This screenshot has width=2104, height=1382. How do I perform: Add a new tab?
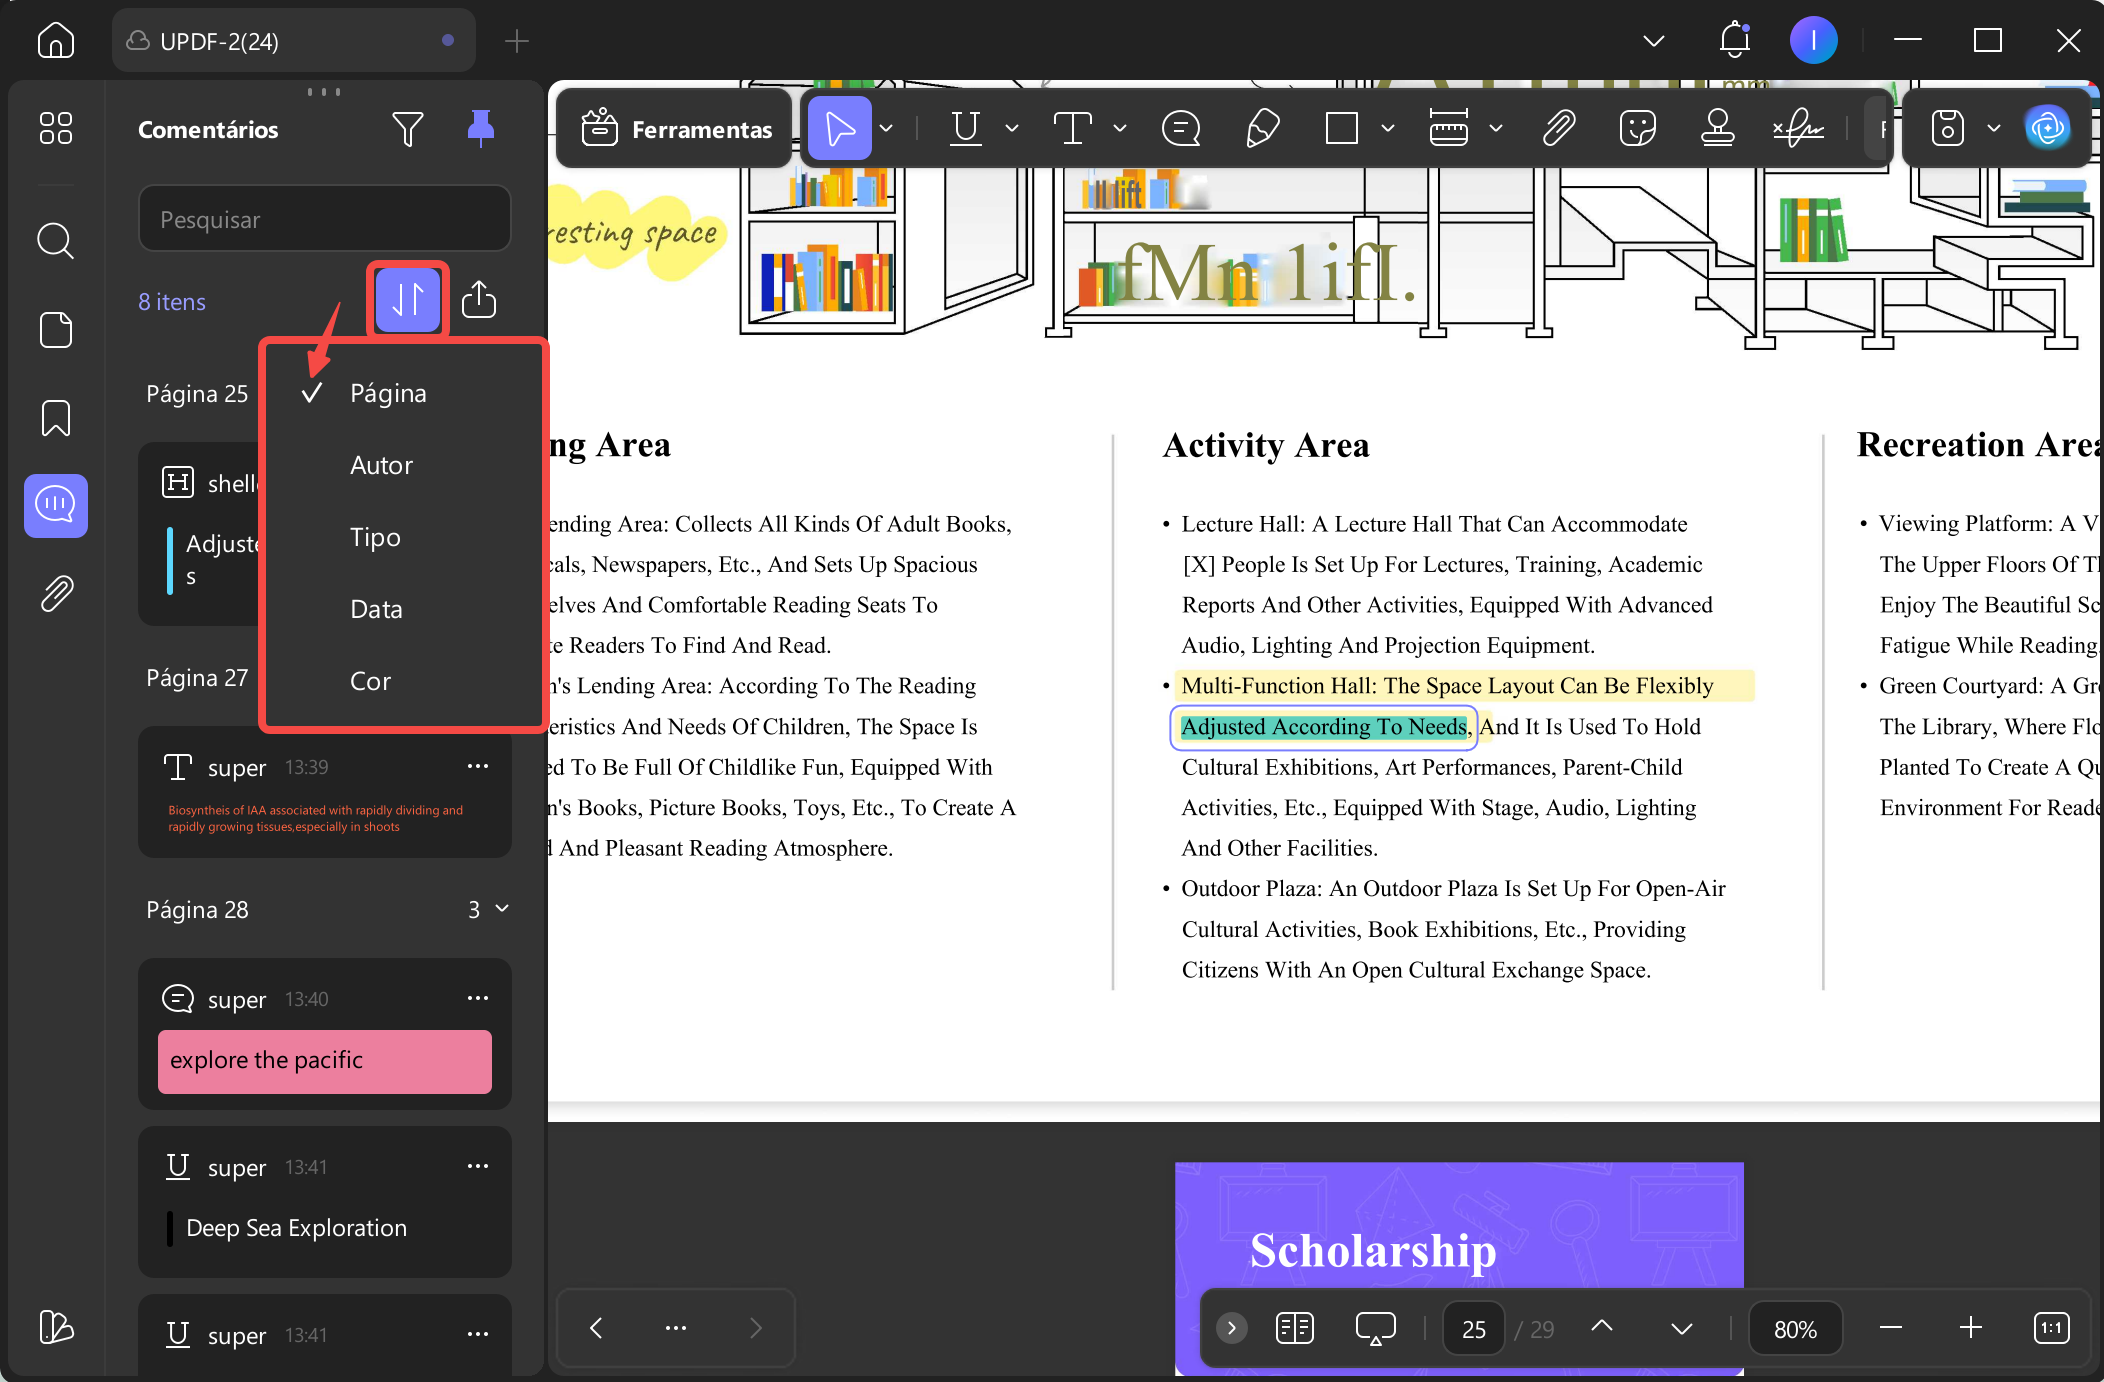pyautogui.click(x=516, y=41)
